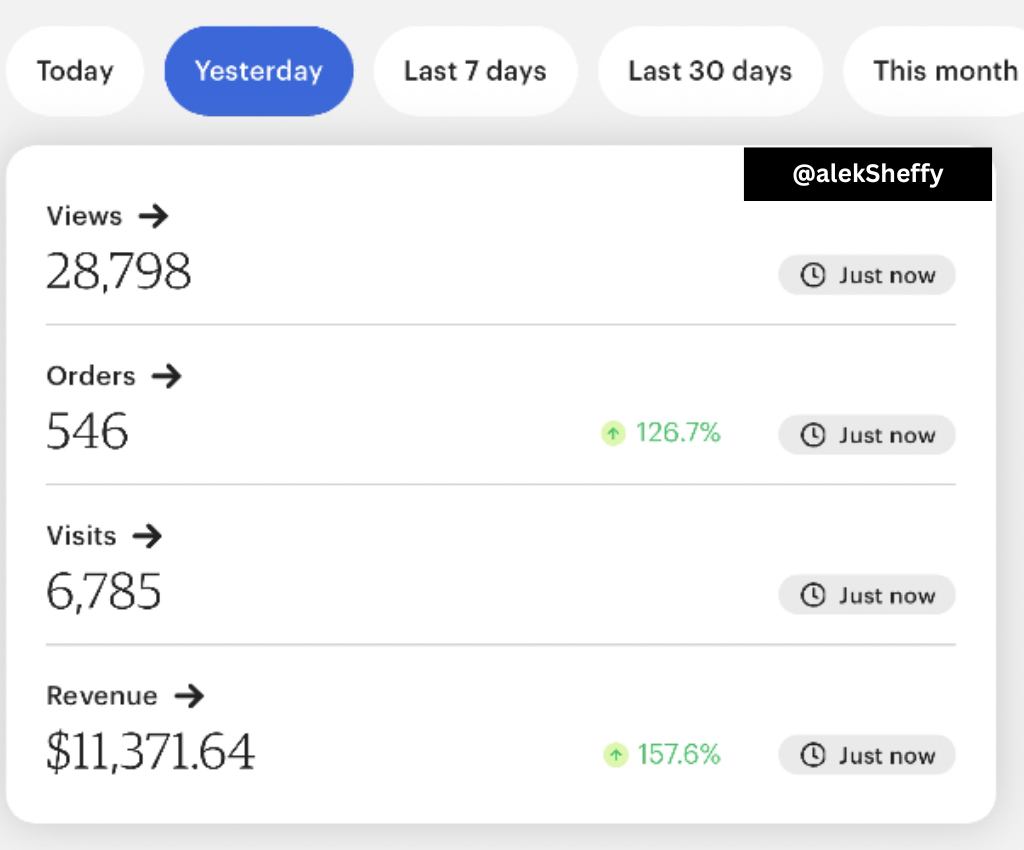Open the Views stats link
Image resolution: width=1024 pixels, height=850 pixels.
click(x=85, y=216)
